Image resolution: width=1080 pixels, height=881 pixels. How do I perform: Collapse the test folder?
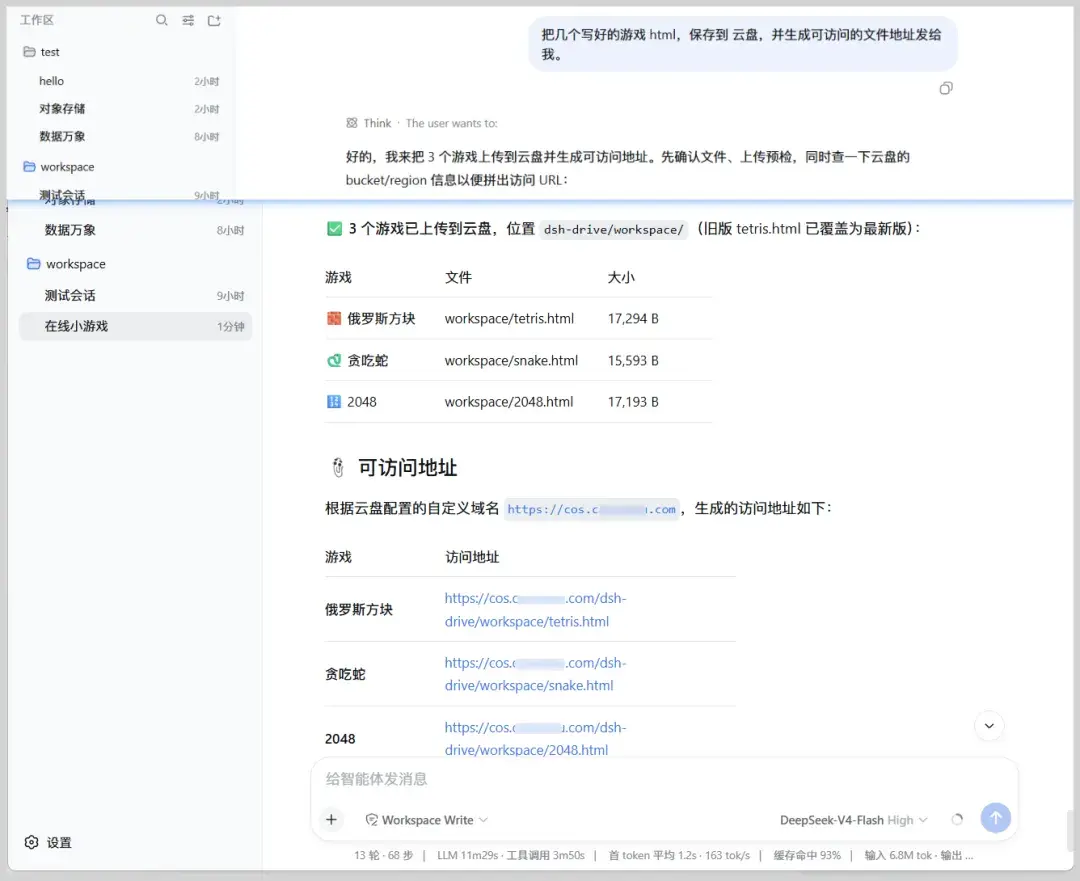(x=41, y=52)
